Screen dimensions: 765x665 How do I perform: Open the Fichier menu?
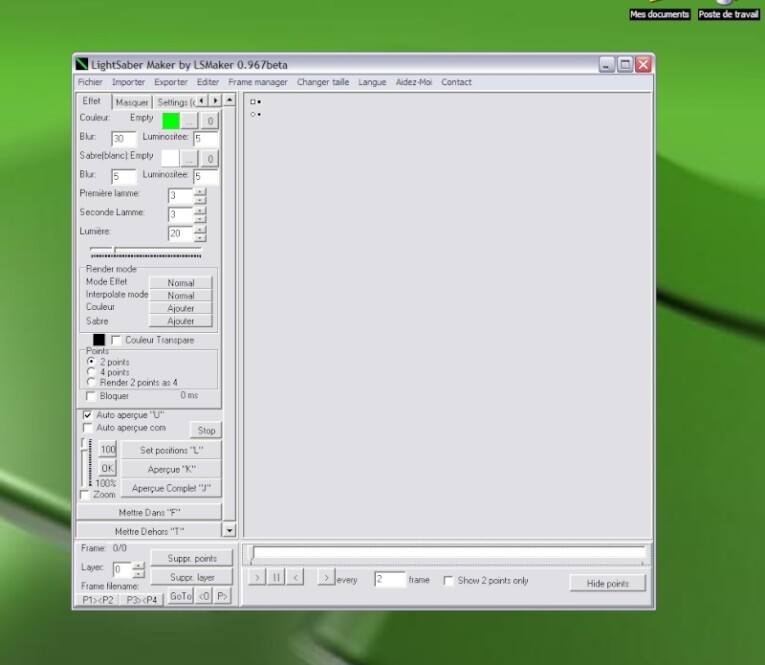pos(90,82)
